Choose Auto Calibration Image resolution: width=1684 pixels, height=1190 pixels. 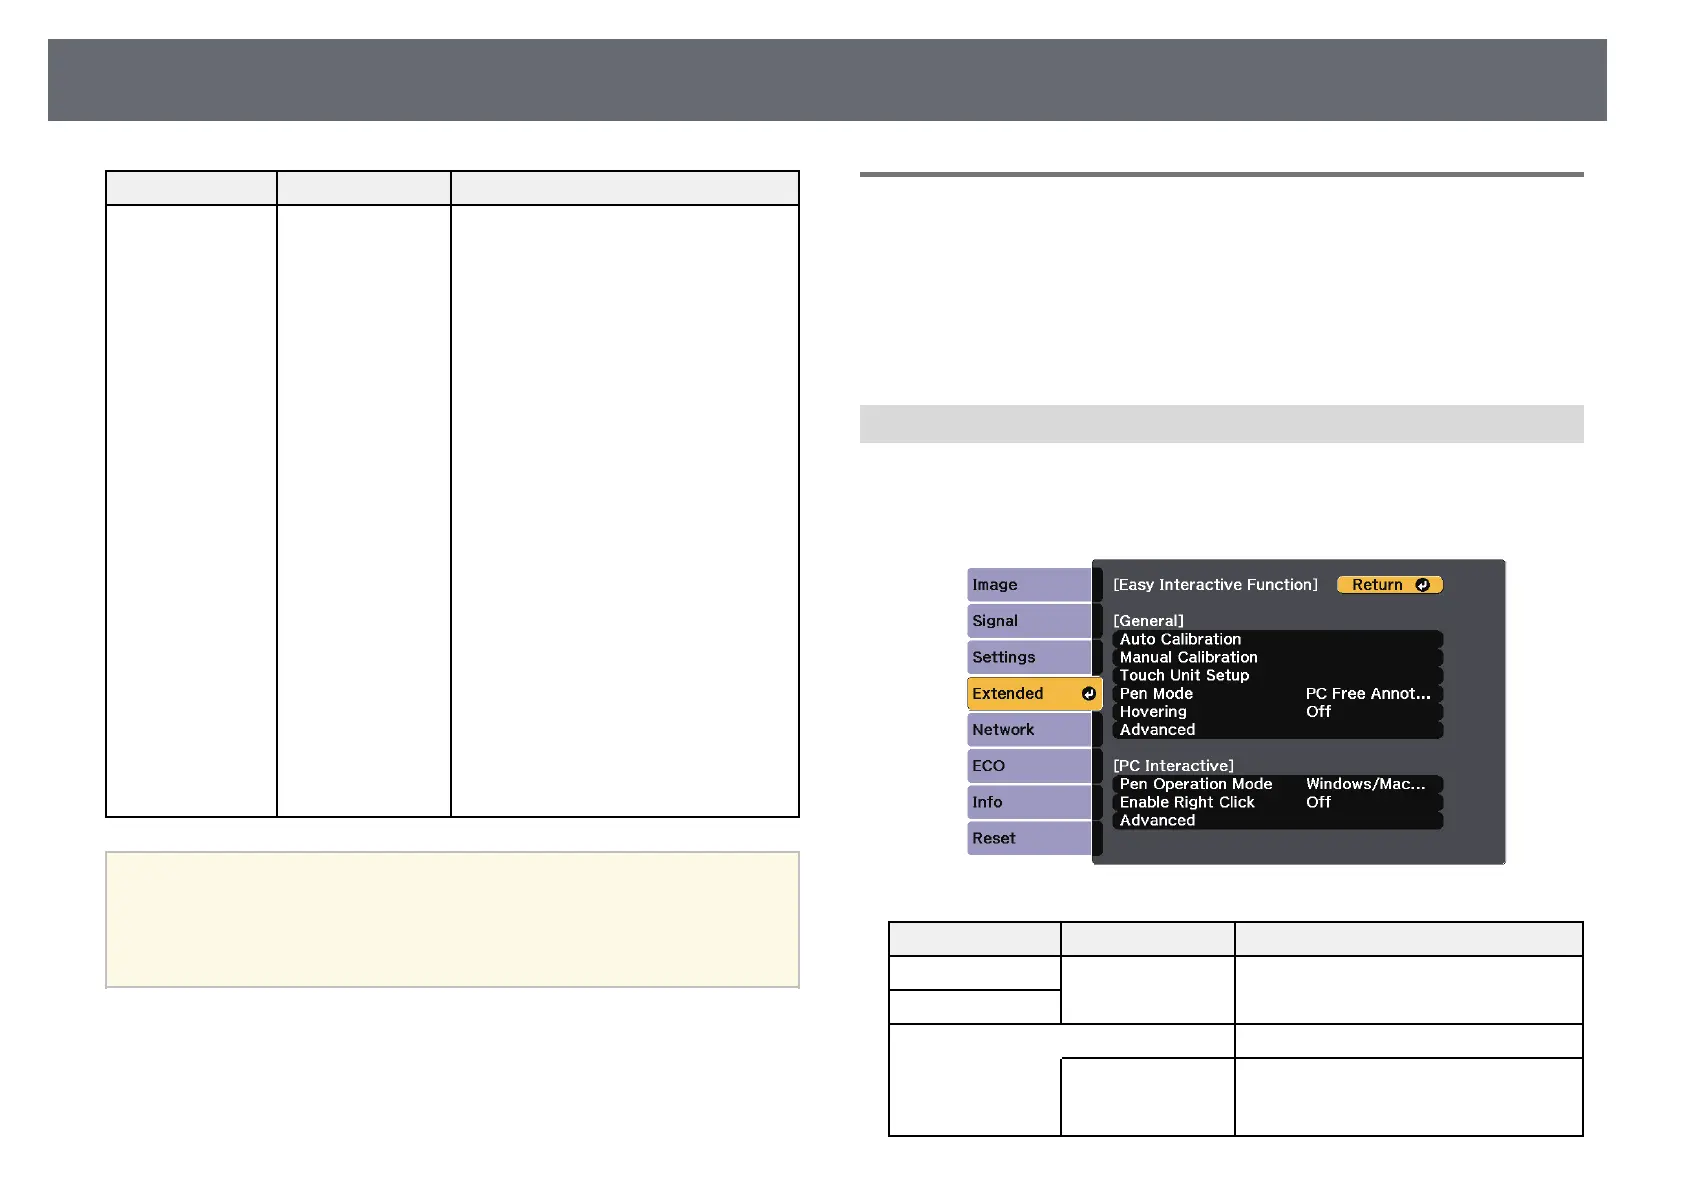click(x=1277, y=639)
